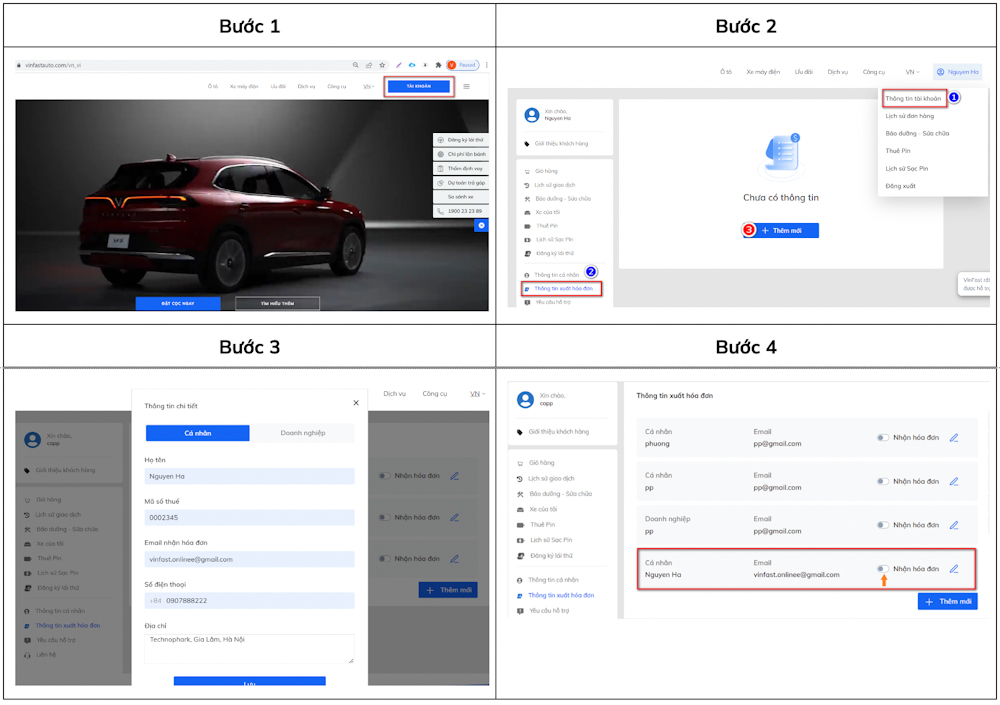The height and width of the screenshot is (705, 1000).
Task: Open the Chrome three-dot menu
Action: click(487, 65)
